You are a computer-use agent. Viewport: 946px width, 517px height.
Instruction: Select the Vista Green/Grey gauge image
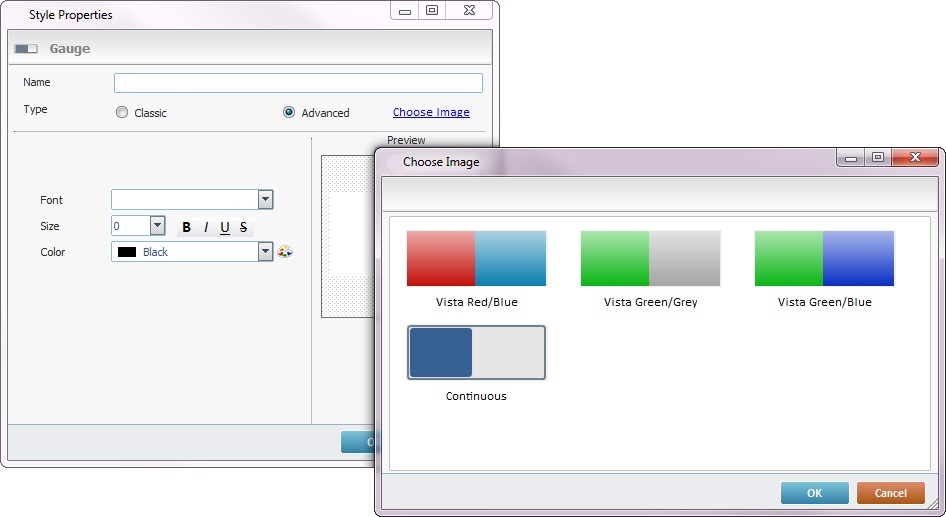point(650,258)
